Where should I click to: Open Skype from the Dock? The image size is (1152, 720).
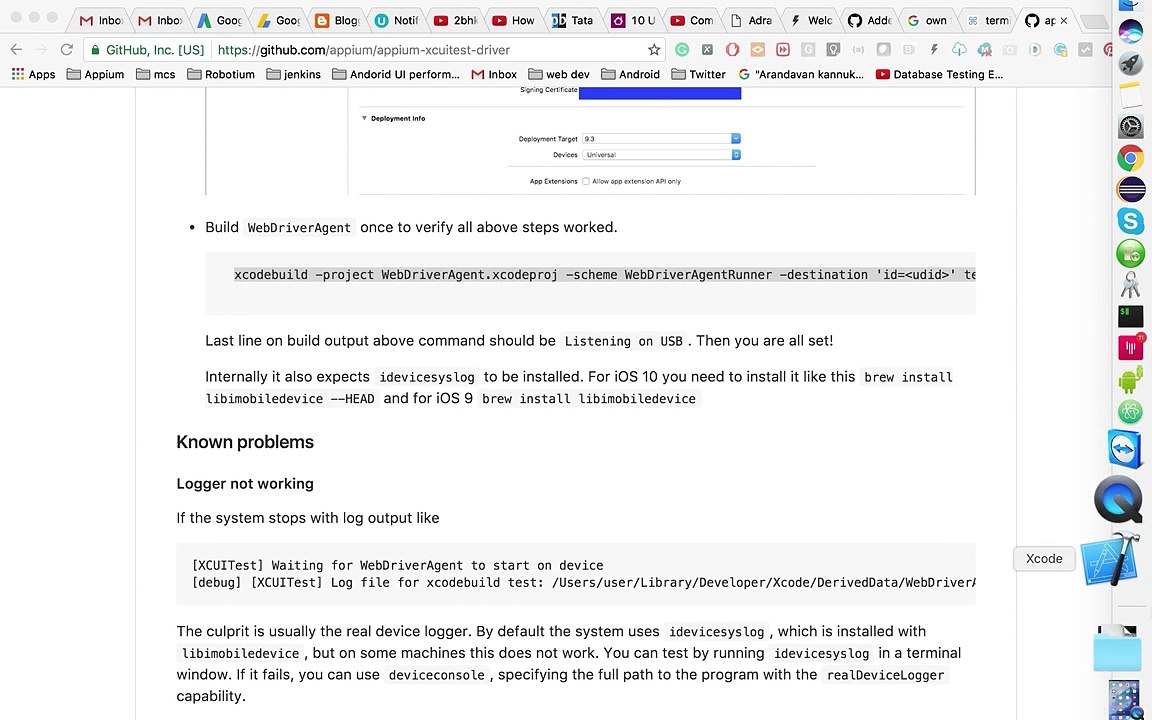[1130, 220]
